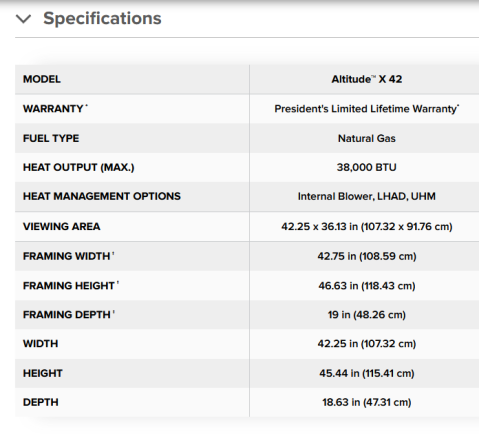This screenshot has height=434, width=480.
Task: Select the VIEWING AREA label
Action: point(62,227)
